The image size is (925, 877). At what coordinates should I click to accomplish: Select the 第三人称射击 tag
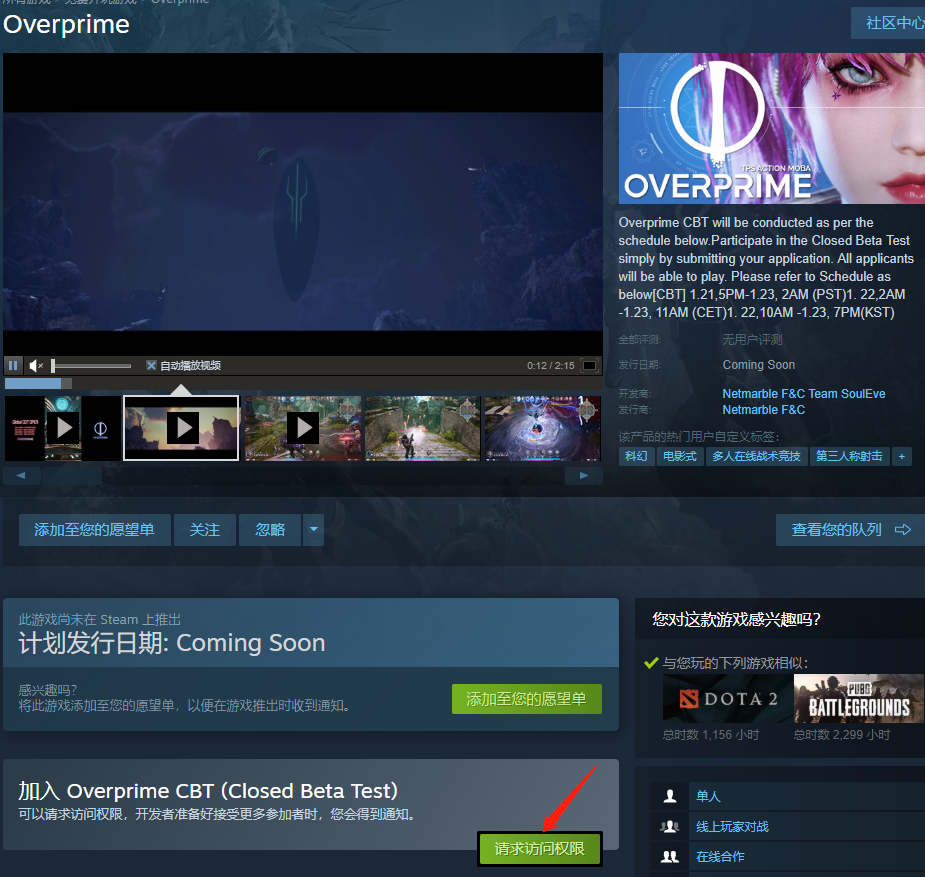pos(849,456)
